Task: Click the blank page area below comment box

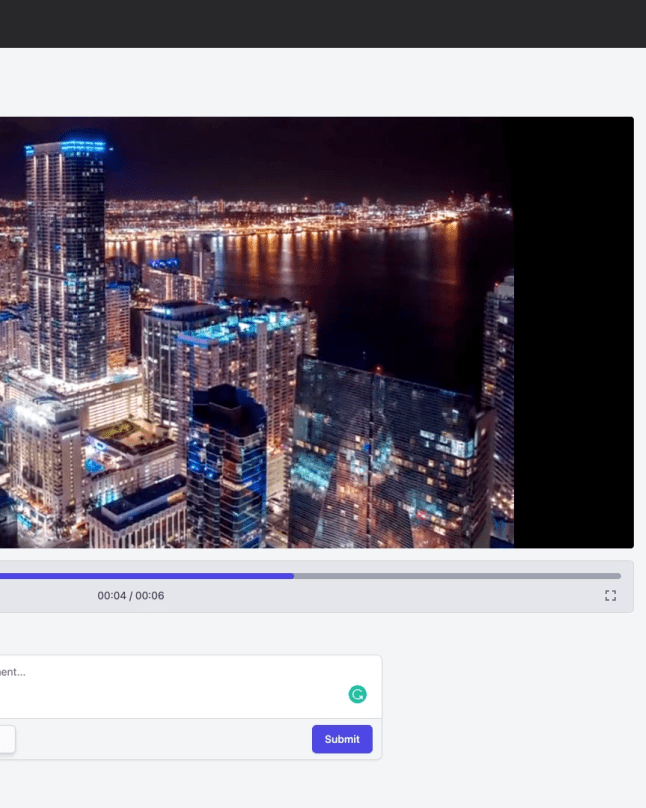Action: [320, 785]
